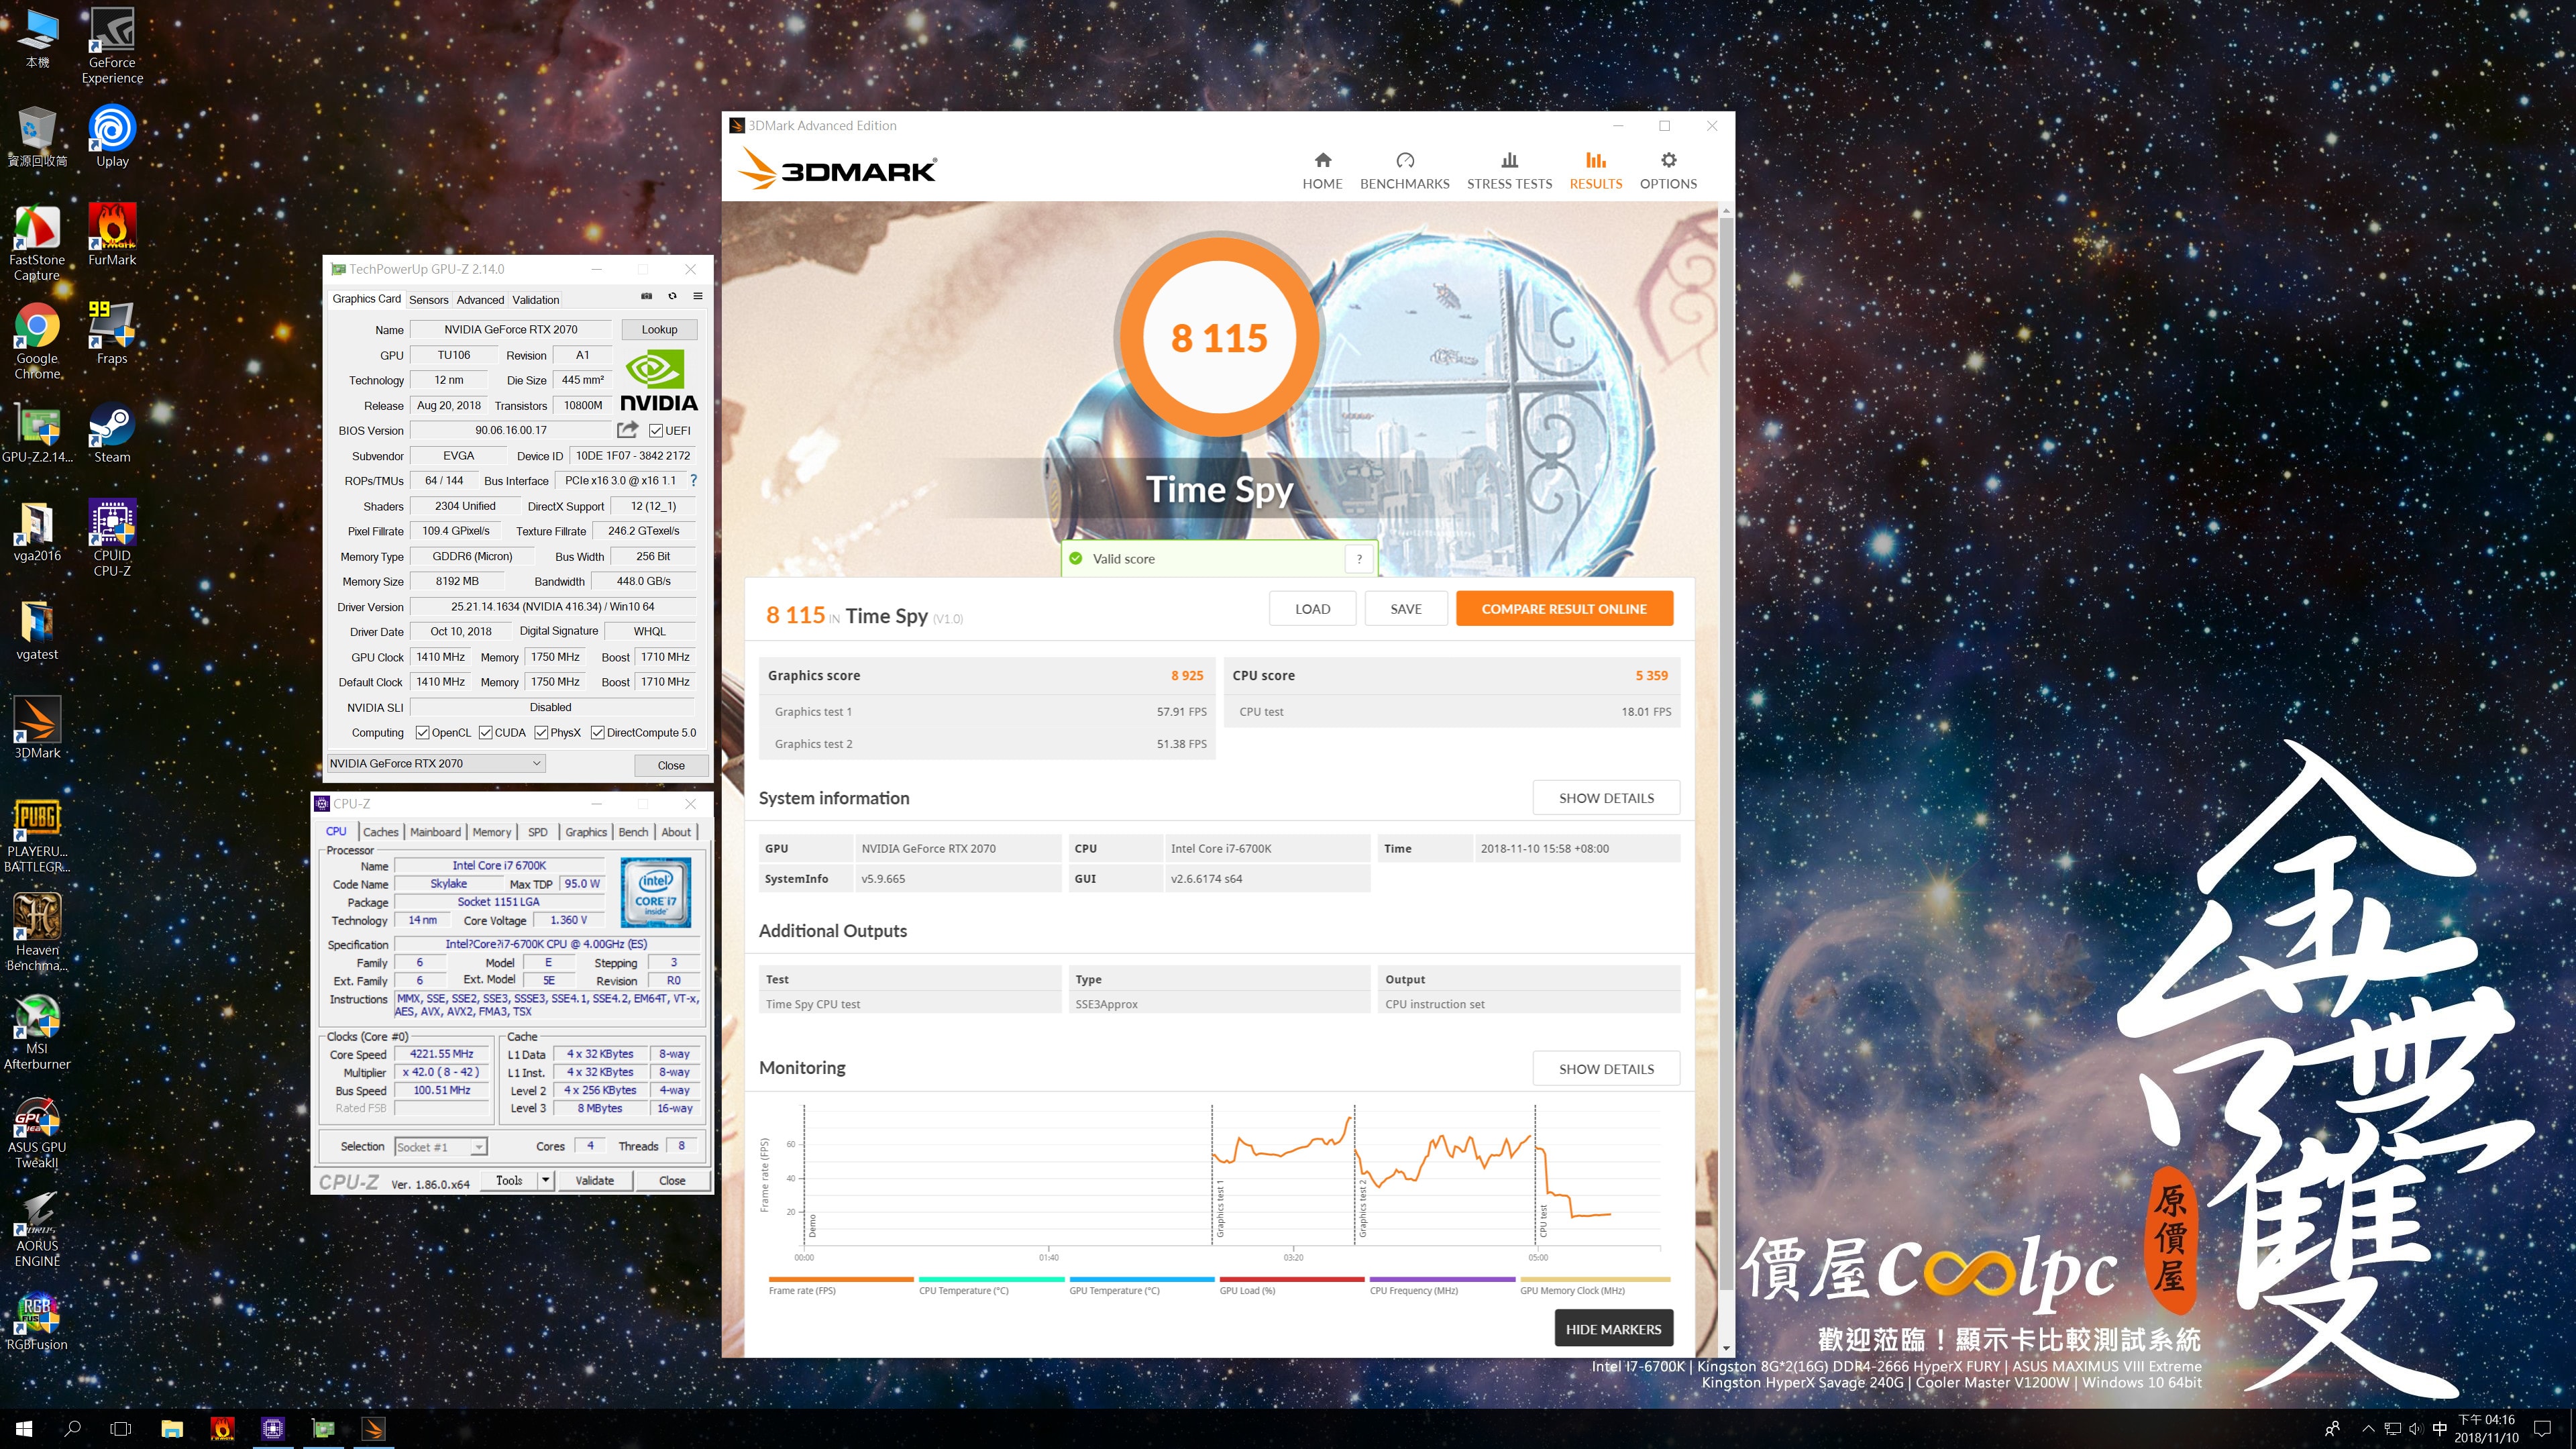Viewport: 2576px width, 1449px height.
Task: Click Valid score question mark
Action: 1358,559
